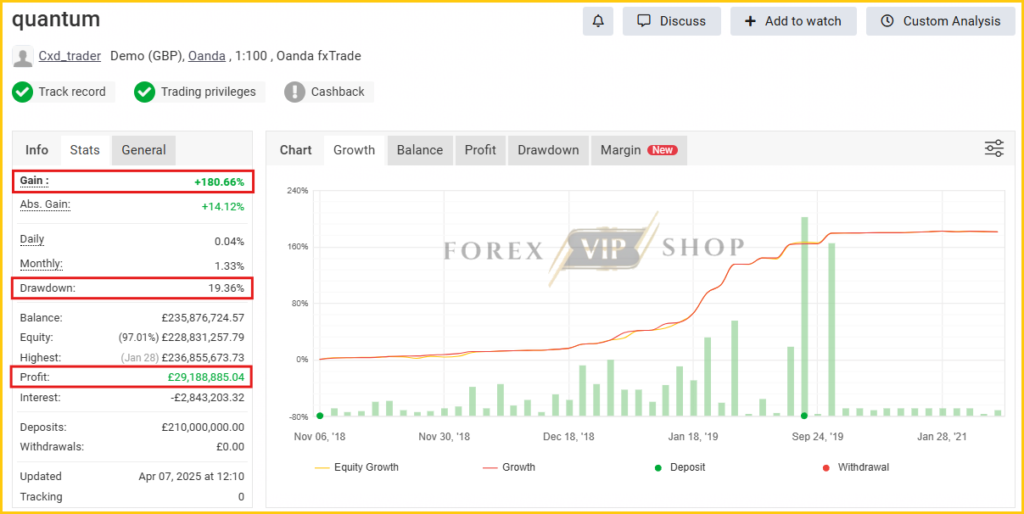This screenshot has height=514, width=1024.
Task: Select the Profit chart tab
Action: (480, 150)
